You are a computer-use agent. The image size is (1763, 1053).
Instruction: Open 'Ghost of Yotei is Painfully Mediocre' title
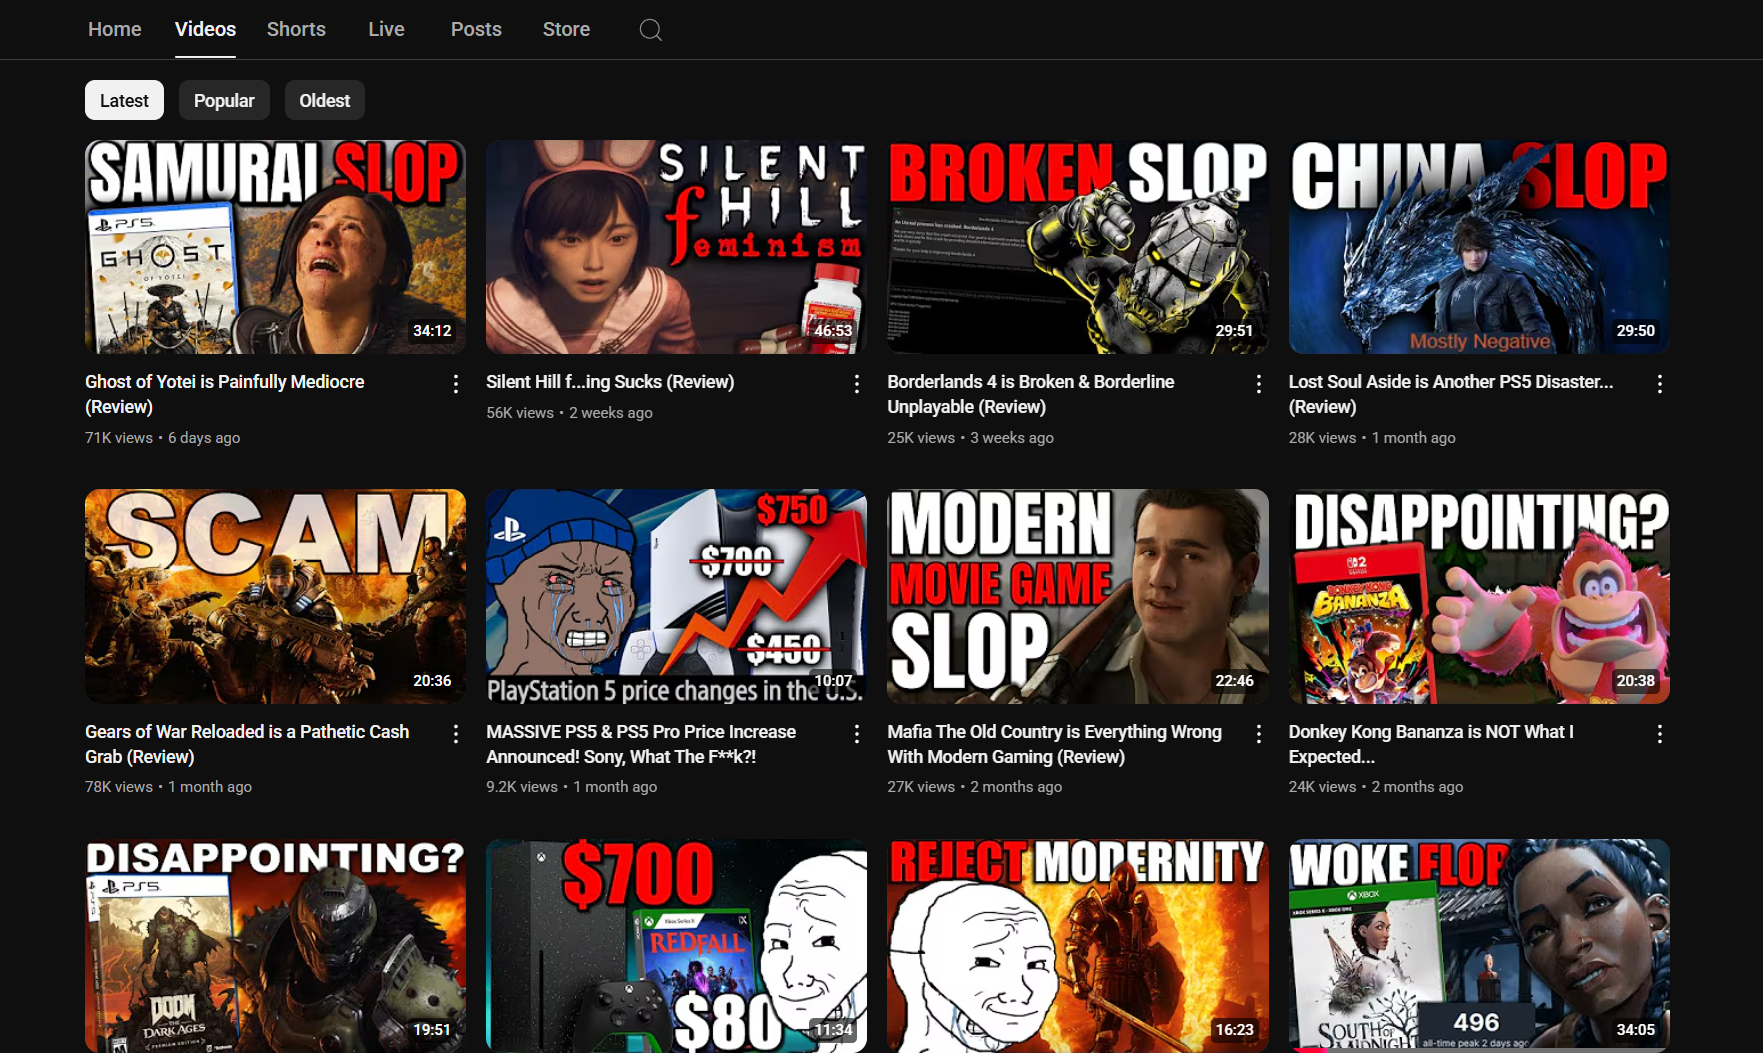[225, 394]
